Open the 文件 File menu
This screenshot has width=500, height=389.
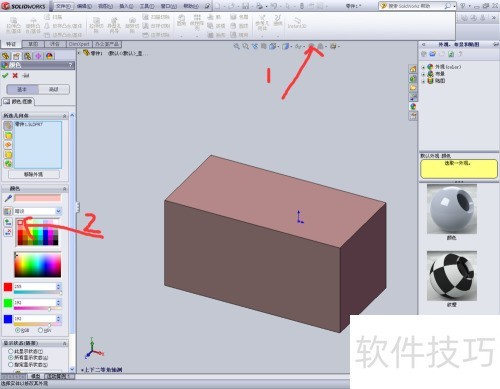tap(63, 6)
